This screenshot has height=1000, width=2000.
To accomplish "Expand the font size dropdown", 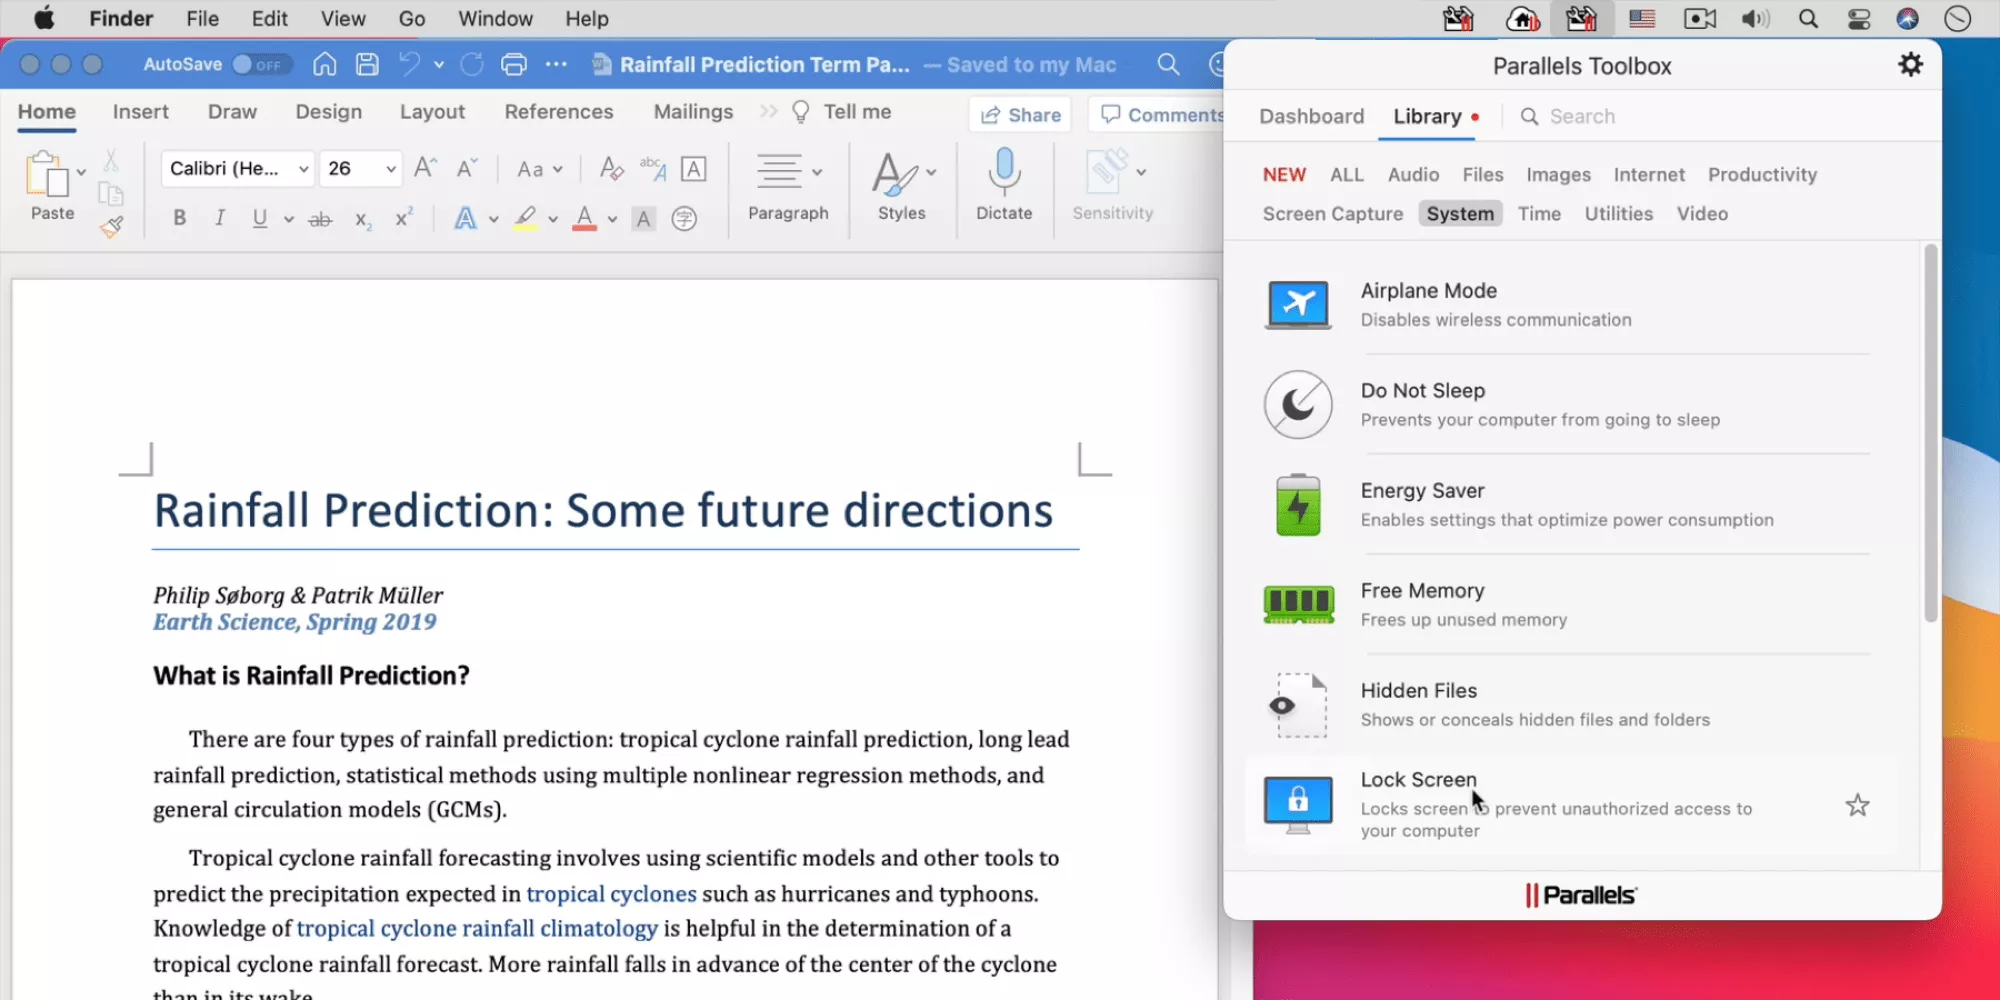I will click(x=390, y=169).
